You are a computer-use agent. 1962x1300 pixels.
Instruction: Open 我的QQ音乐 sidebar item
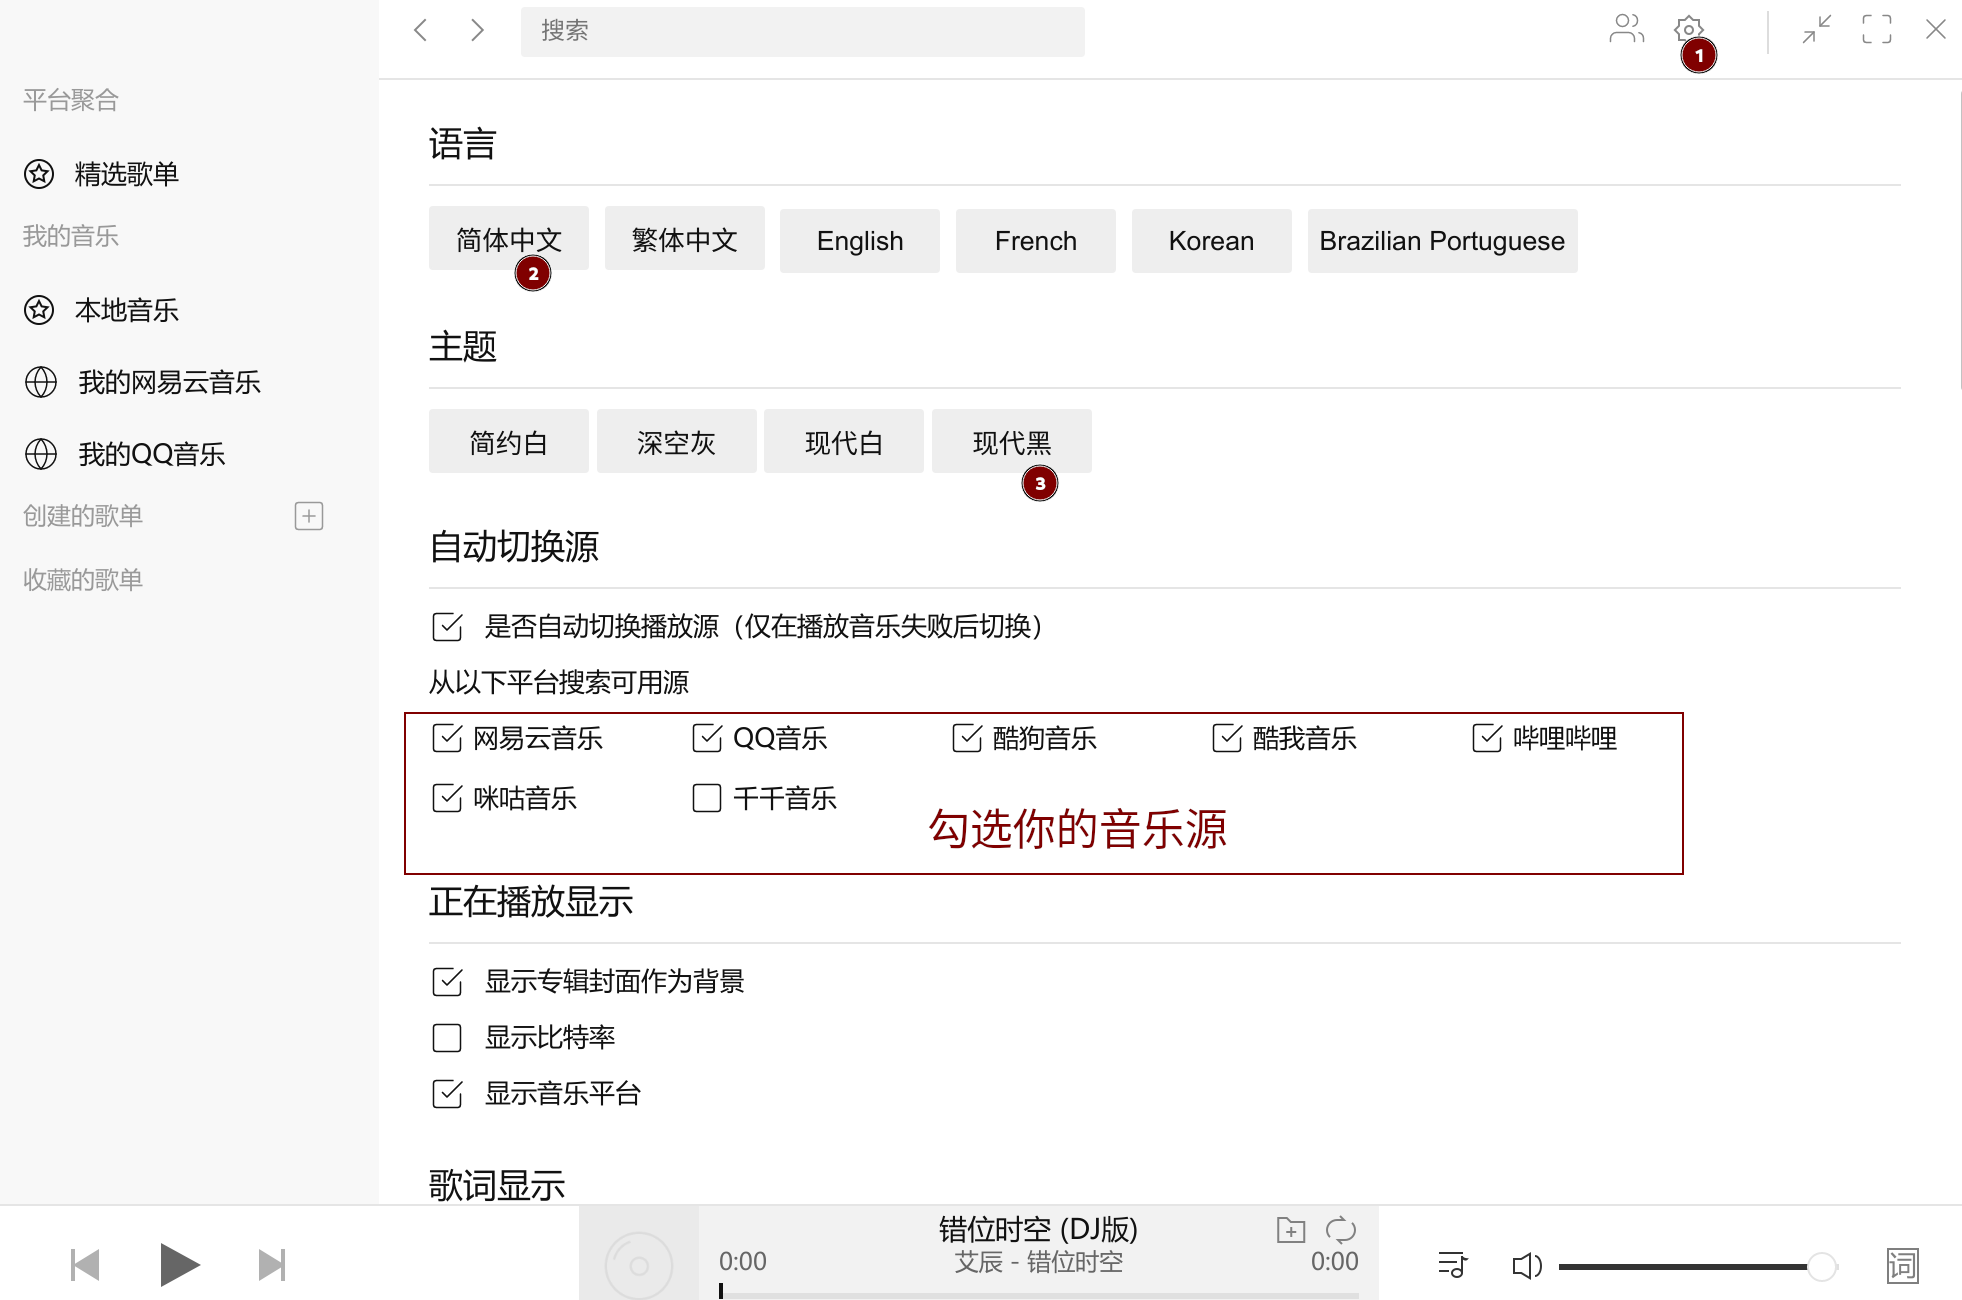point(151,454)
